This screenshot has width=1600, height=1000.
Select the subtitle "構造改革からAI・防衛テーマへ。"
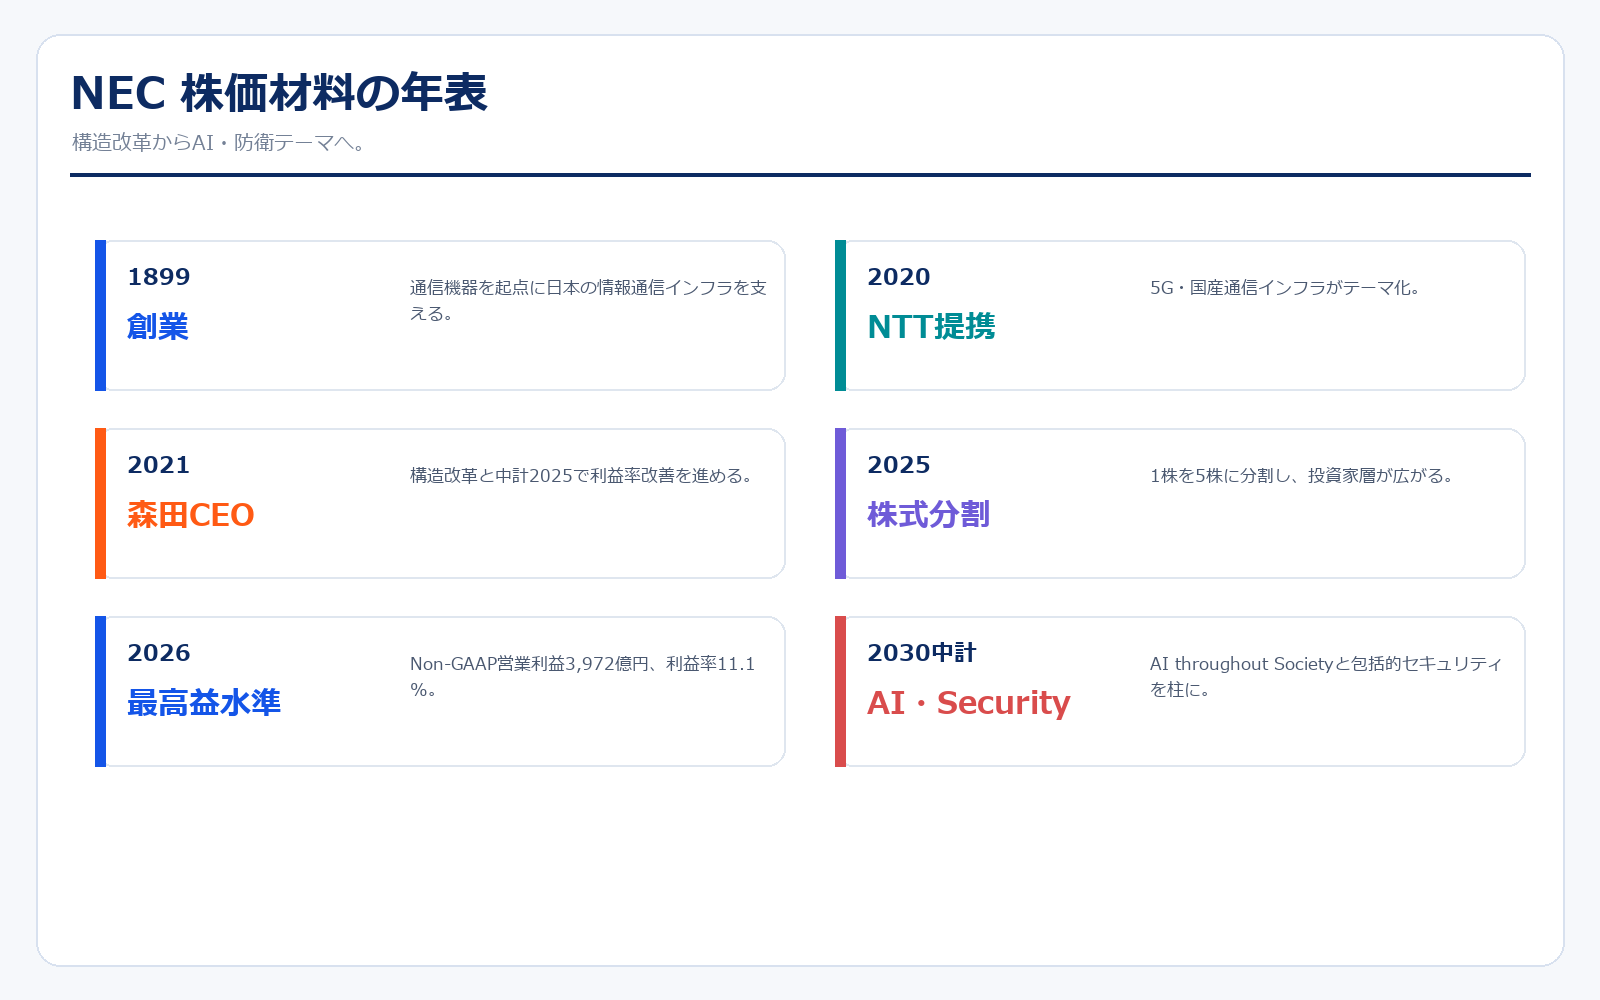point(221,143)
